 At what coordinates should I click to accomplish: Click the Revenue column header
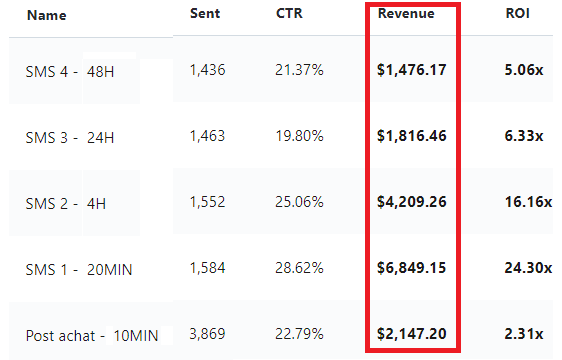406,14
